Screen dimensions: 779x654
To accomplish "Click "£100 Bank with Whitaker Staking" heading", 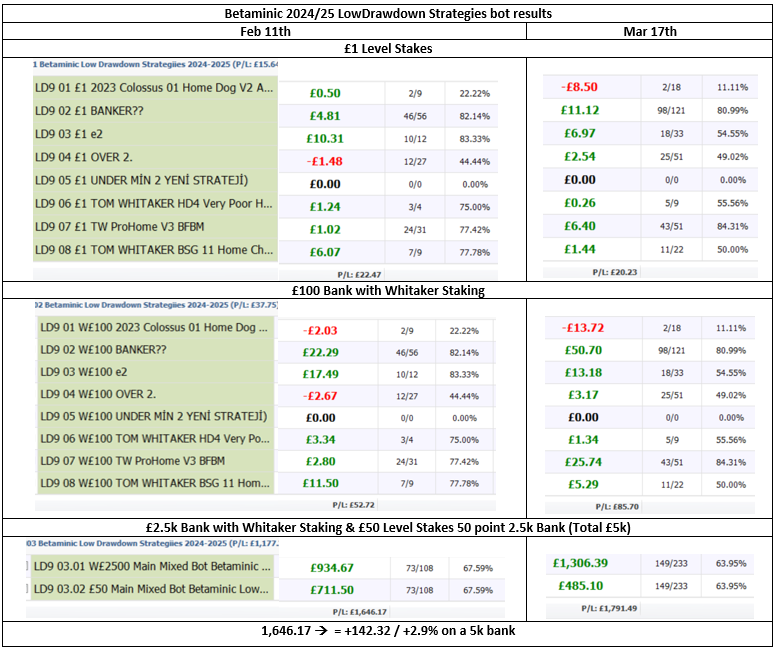I will point(388,289).
